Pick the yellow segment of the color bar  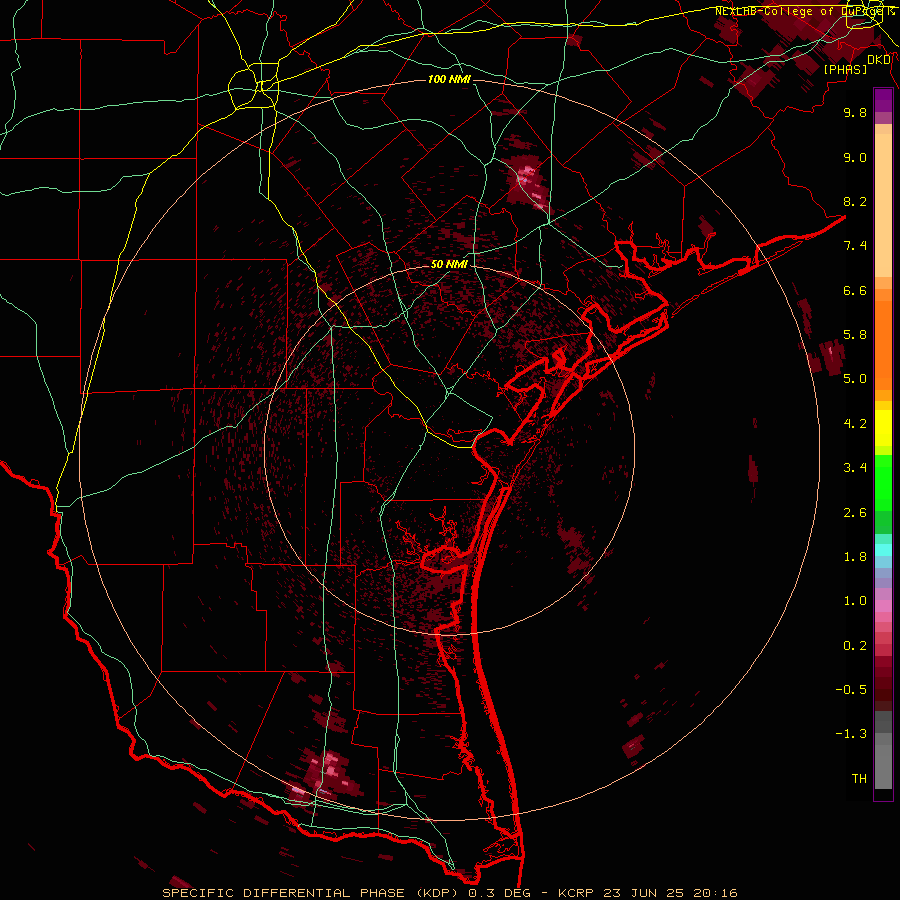[x=883, y=428]
